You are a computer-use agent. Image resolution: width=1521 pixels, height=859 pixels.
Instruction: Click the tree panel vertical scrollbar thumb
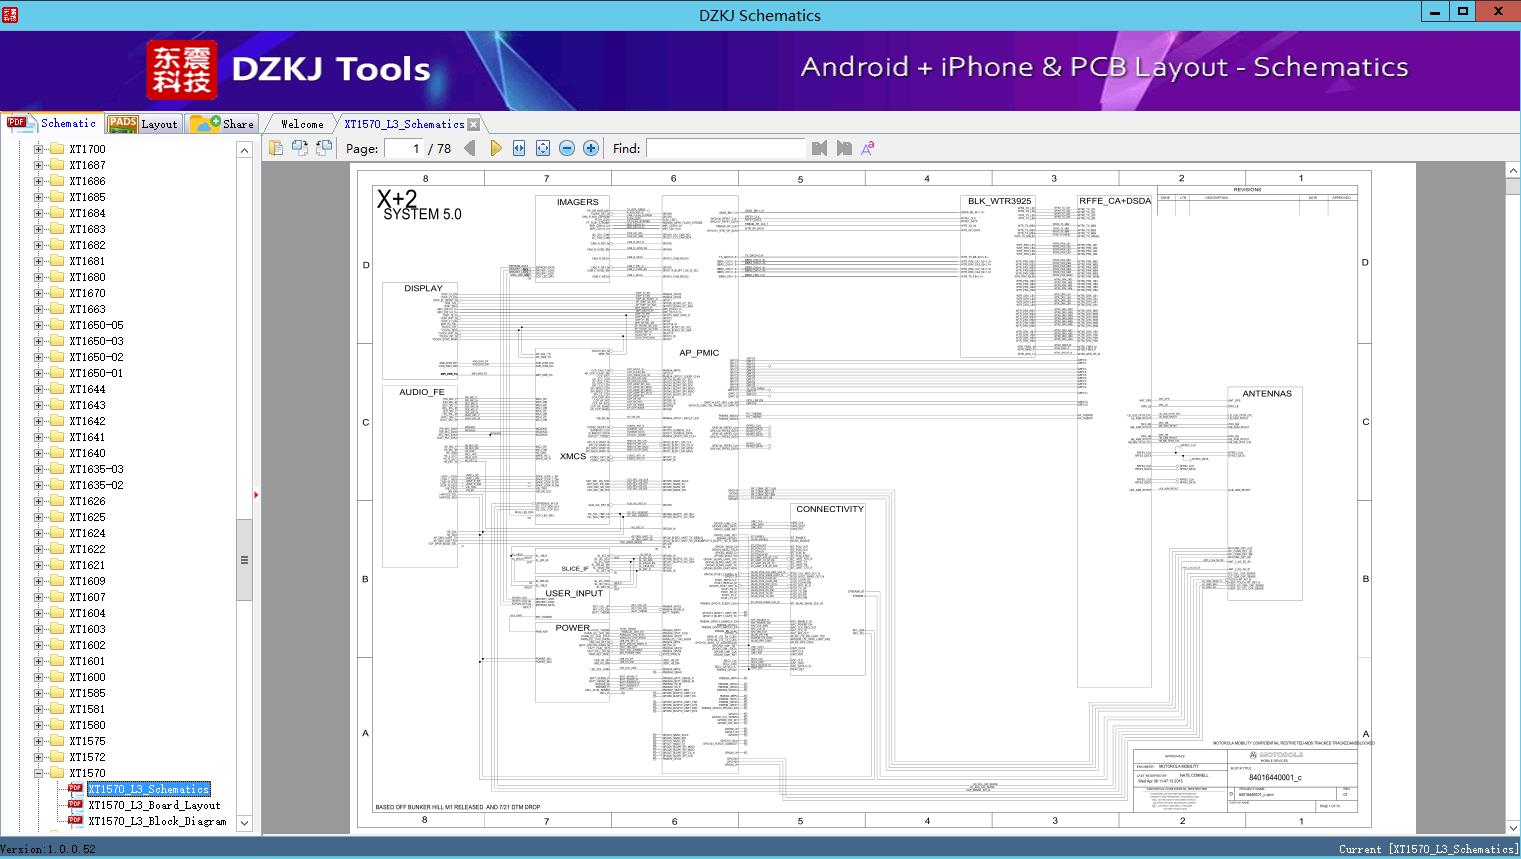coord(244,560)
